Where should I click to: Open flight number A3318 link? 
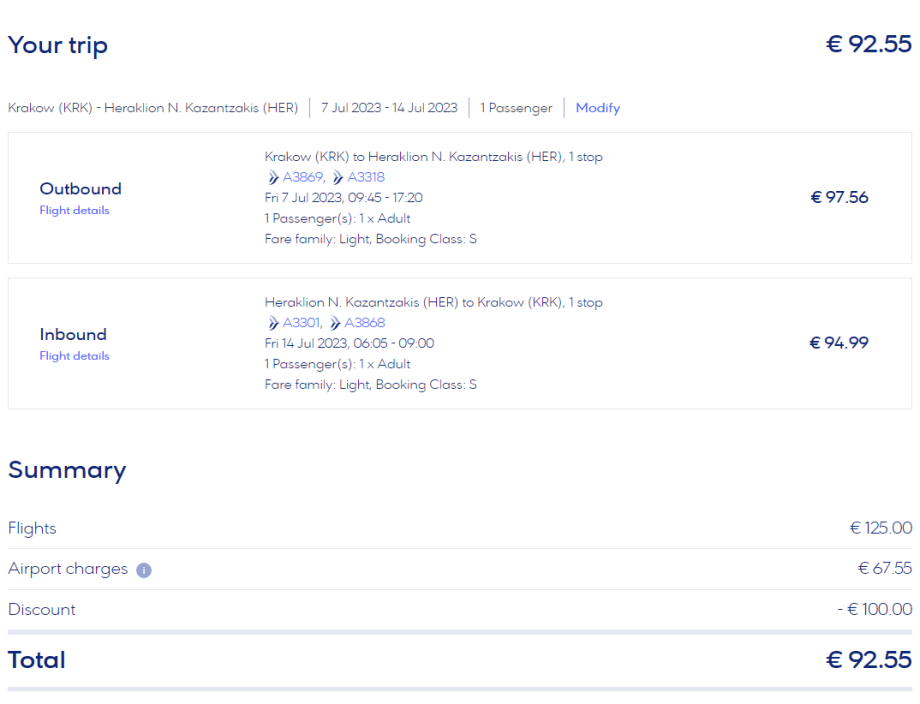366,178
